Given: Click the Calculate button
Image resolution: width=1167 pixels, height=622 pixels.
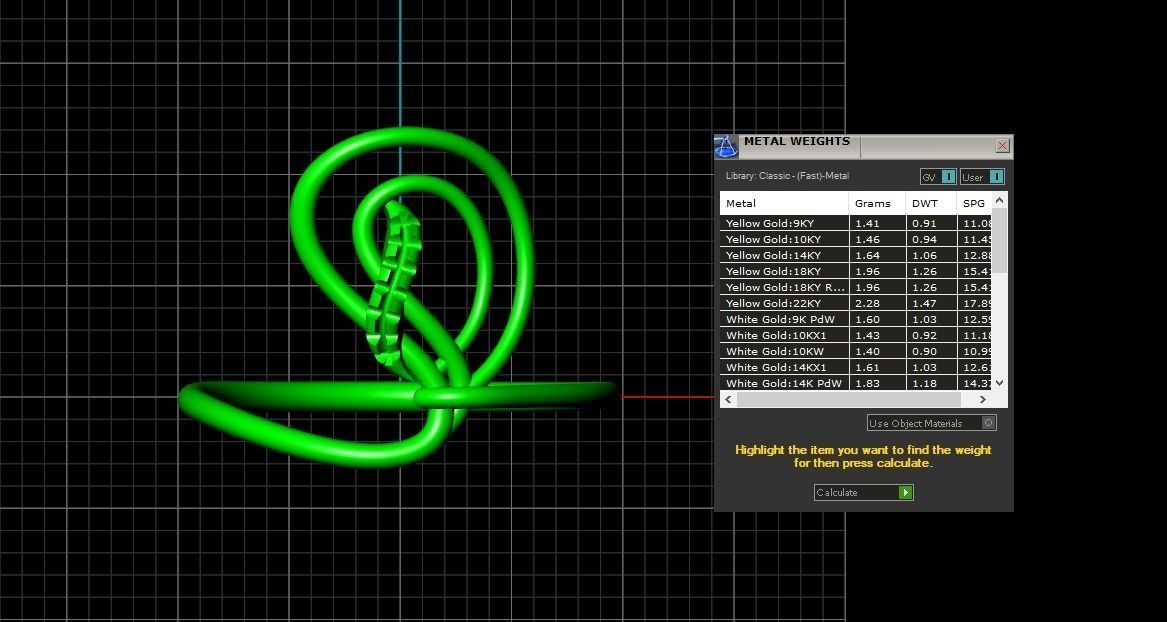Looking at the screenshot, I should [x=863, y=493].
